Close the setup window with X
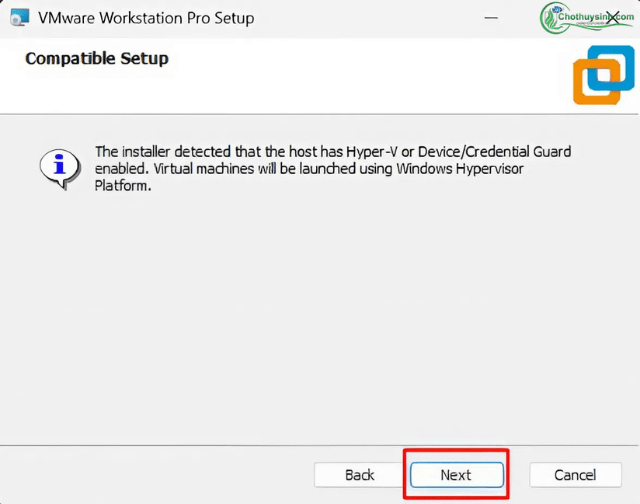The width and height of the screenshot is (640, 504). 613,18
